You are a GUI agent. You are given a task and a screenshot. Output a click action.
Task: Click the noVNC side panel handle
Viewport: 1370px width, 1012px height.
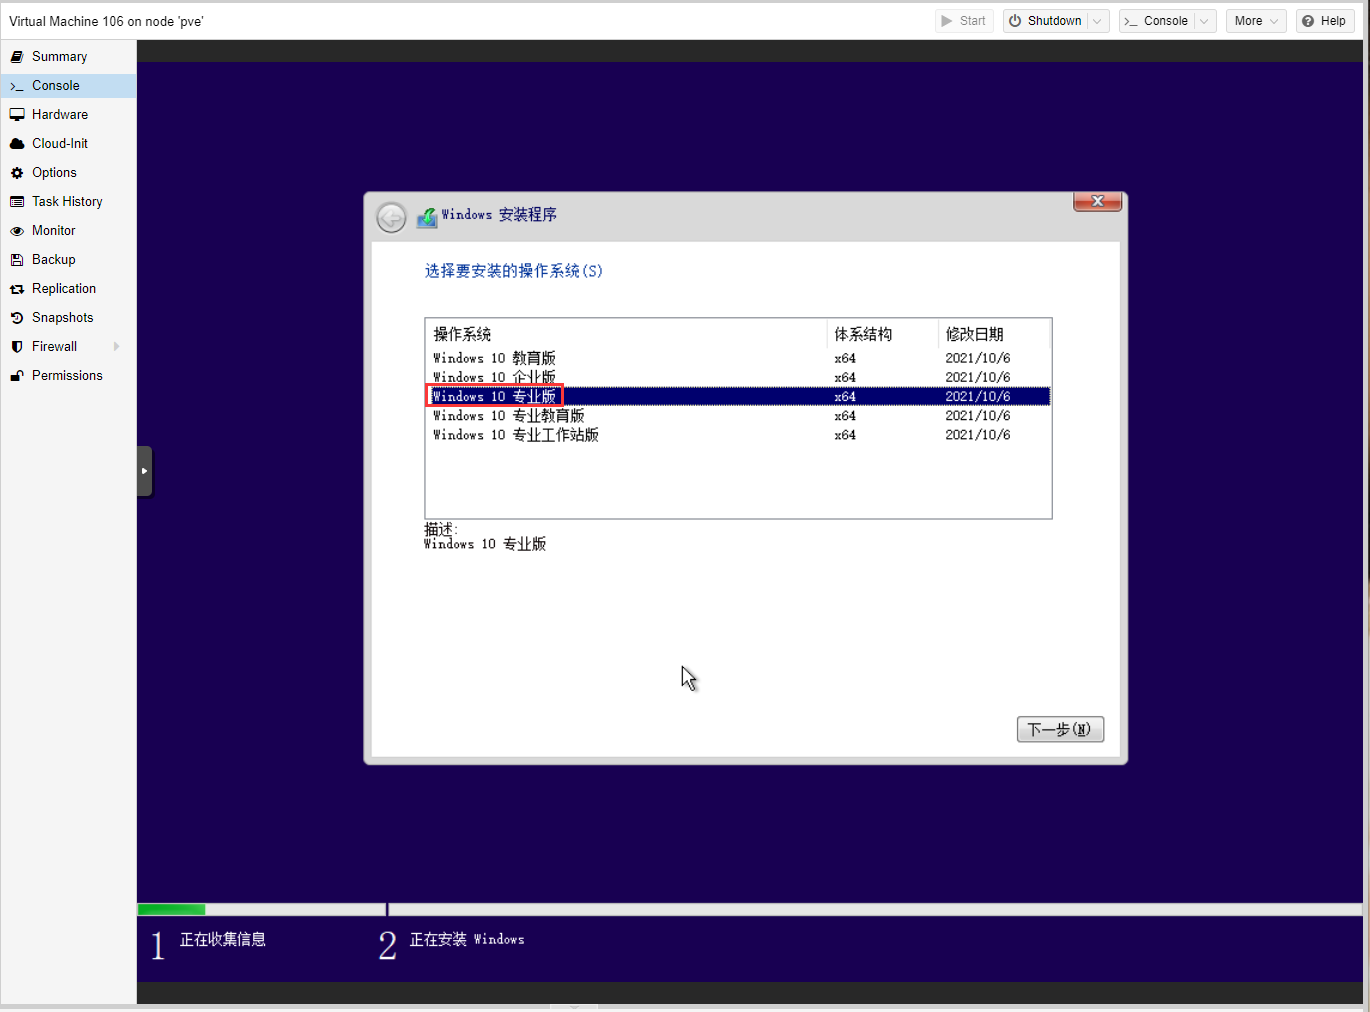(145, 471)
